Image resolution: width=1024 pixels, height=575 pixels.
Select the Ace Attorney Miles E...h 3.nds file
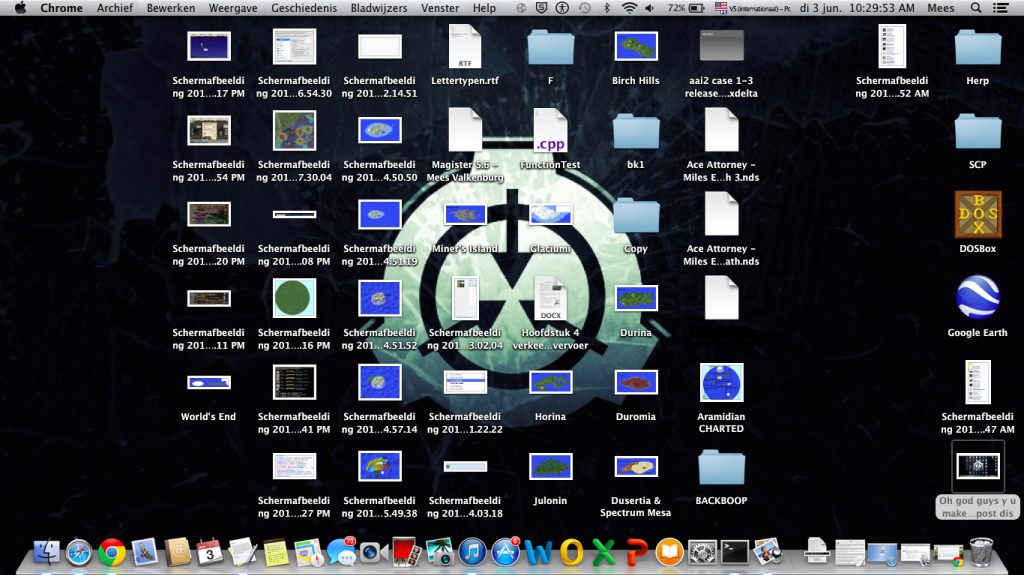721,130
